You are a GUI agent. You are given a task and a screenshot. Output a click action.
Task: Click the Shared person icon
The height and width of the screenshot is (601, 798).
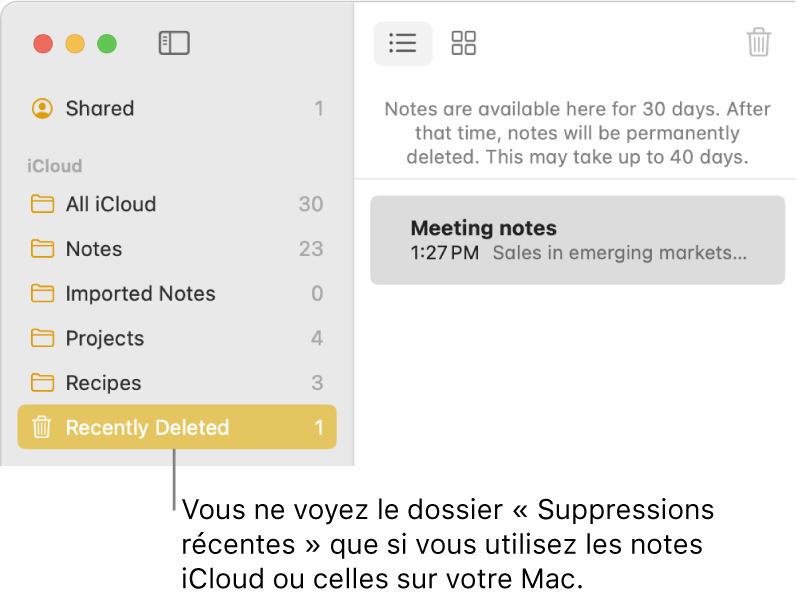(42, 108)
